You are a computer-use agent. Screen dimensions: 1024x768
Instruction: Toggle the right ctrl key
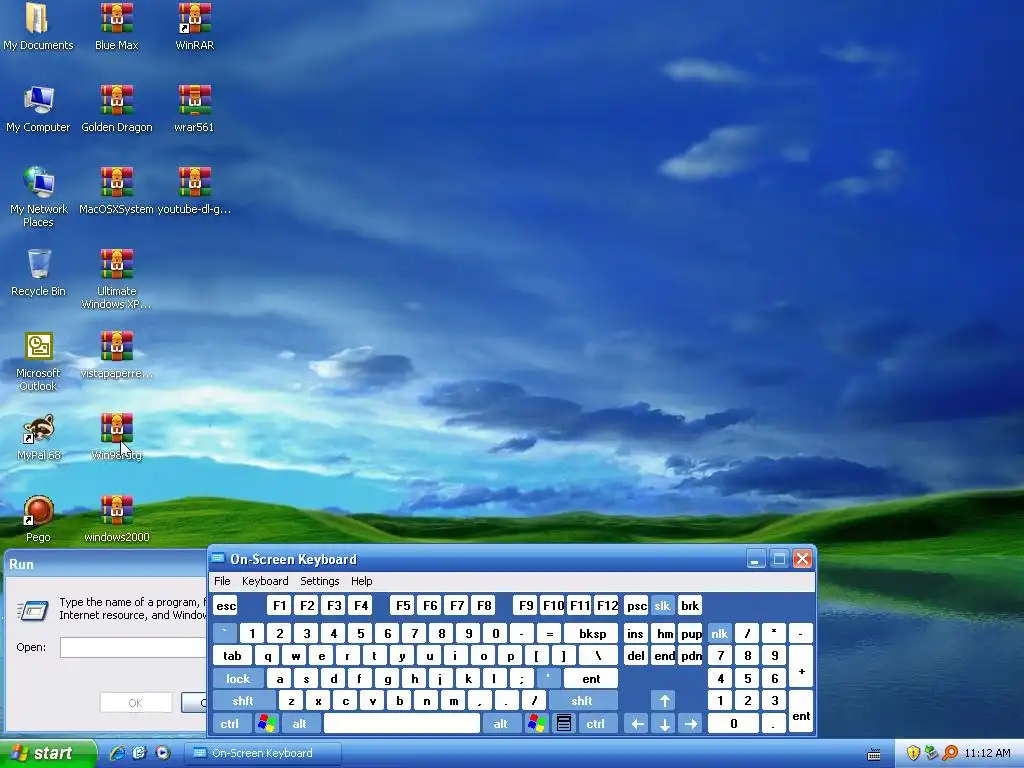pyautogui.click(x=596, y=724)
